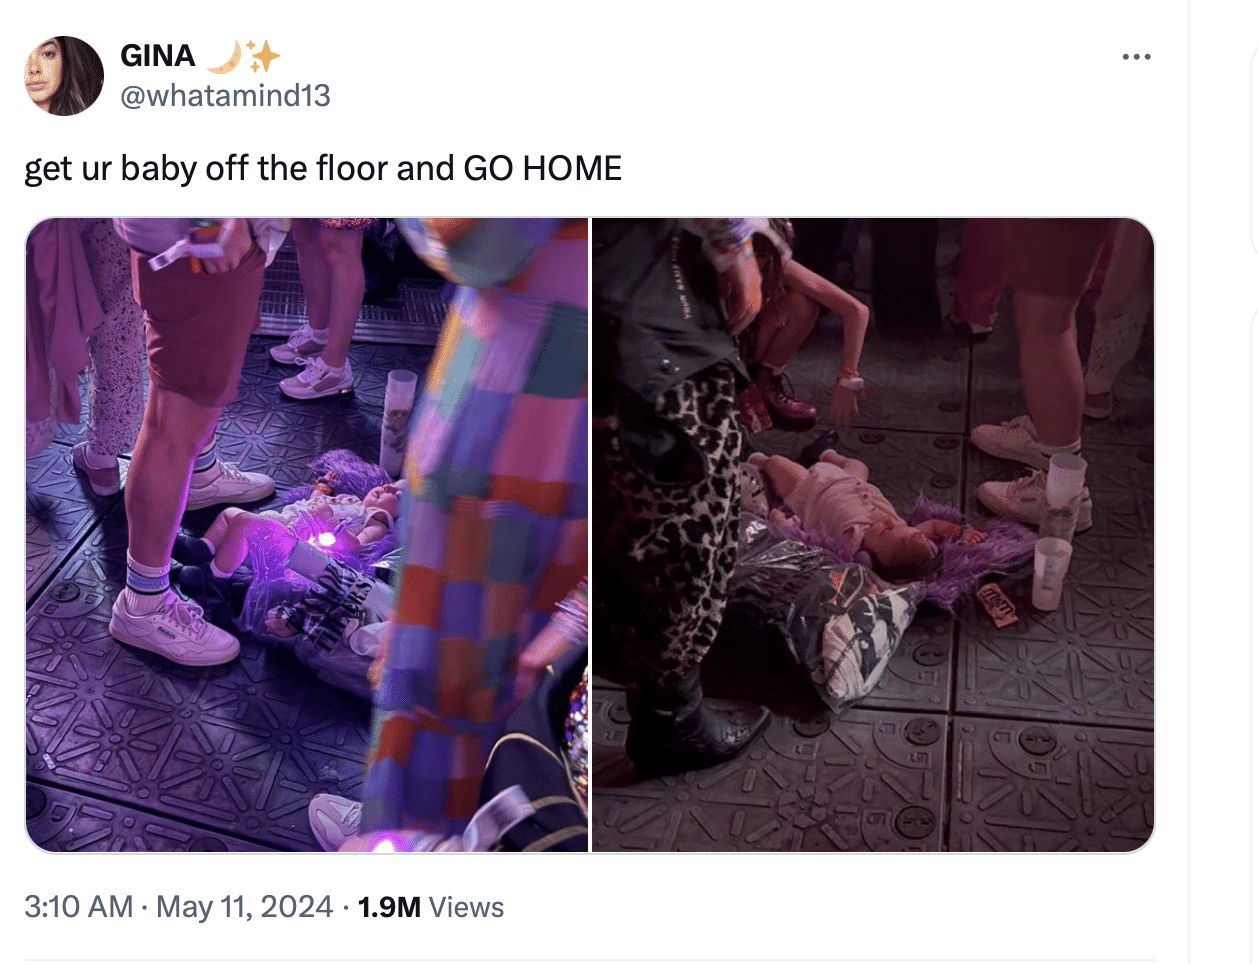Click the words GO HOME in the tweet

click(542, 168)
